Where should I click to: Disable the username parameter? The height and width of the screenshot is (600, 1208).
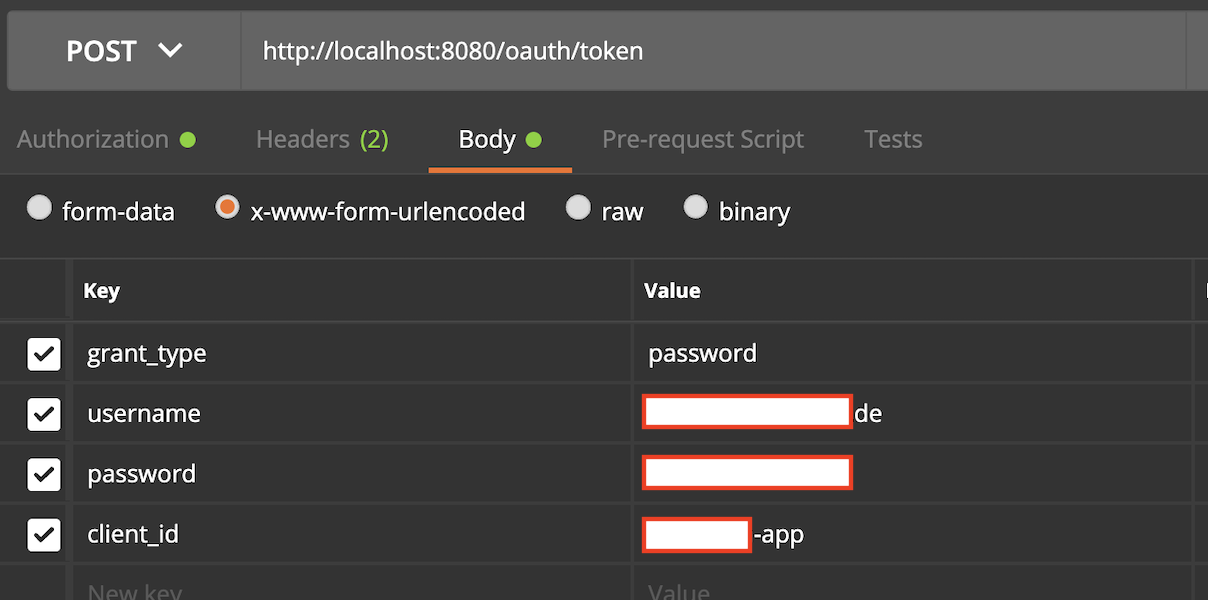click(44, 413)
